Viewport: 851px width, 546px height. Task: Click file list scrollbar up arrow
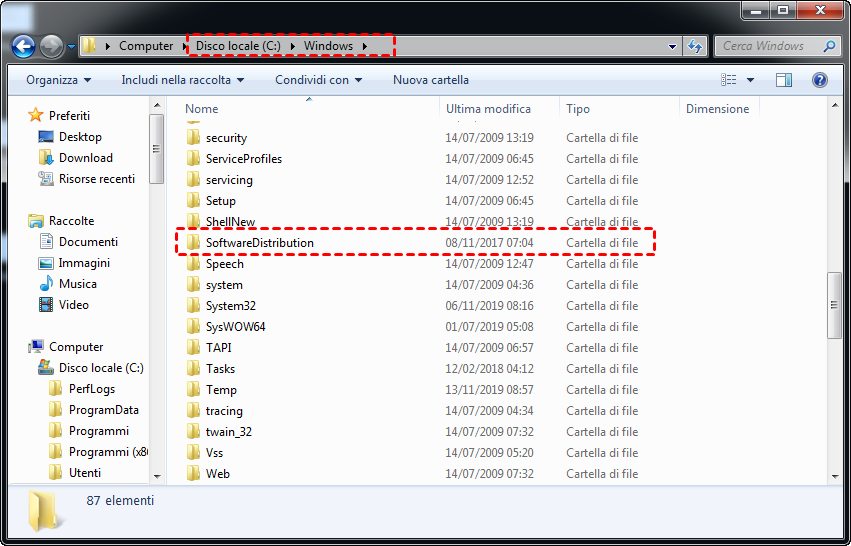pos(835,105)
